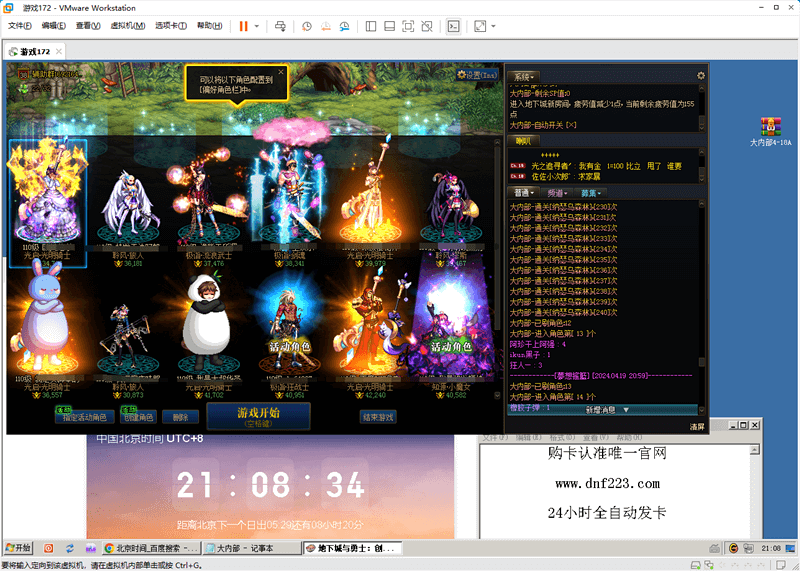Open the dropdown arrow beside the pause button
Viewport: 800px width, 571px height.
point(257,26)
